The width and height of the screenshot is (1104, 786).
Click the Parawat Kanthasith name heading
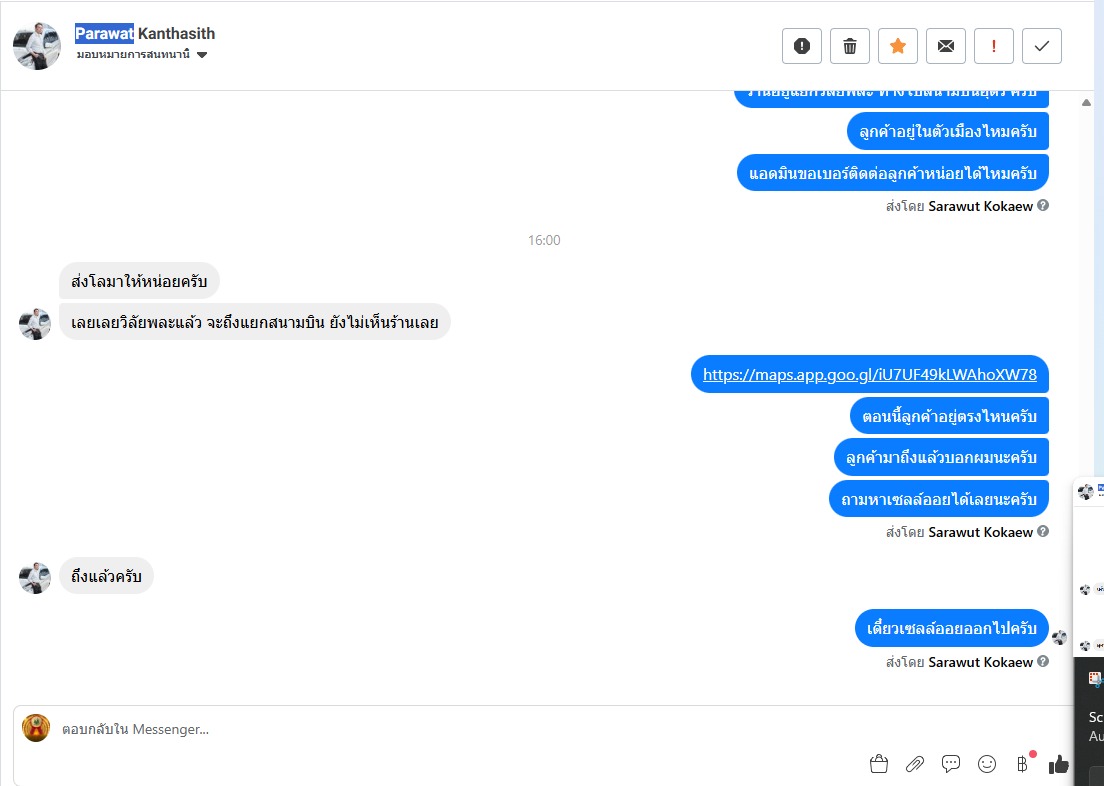[145, 33]
